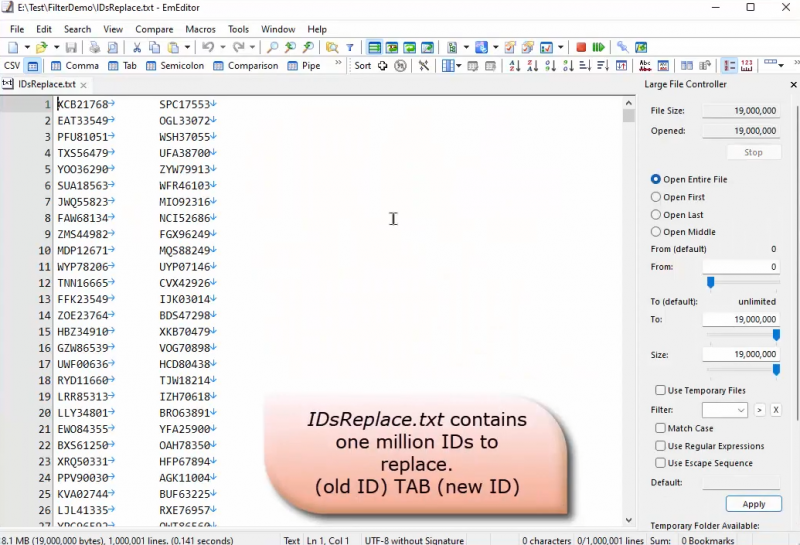Click the red Record macro icon
This screenshot has height=545, width=800.
tap(581, 47)
